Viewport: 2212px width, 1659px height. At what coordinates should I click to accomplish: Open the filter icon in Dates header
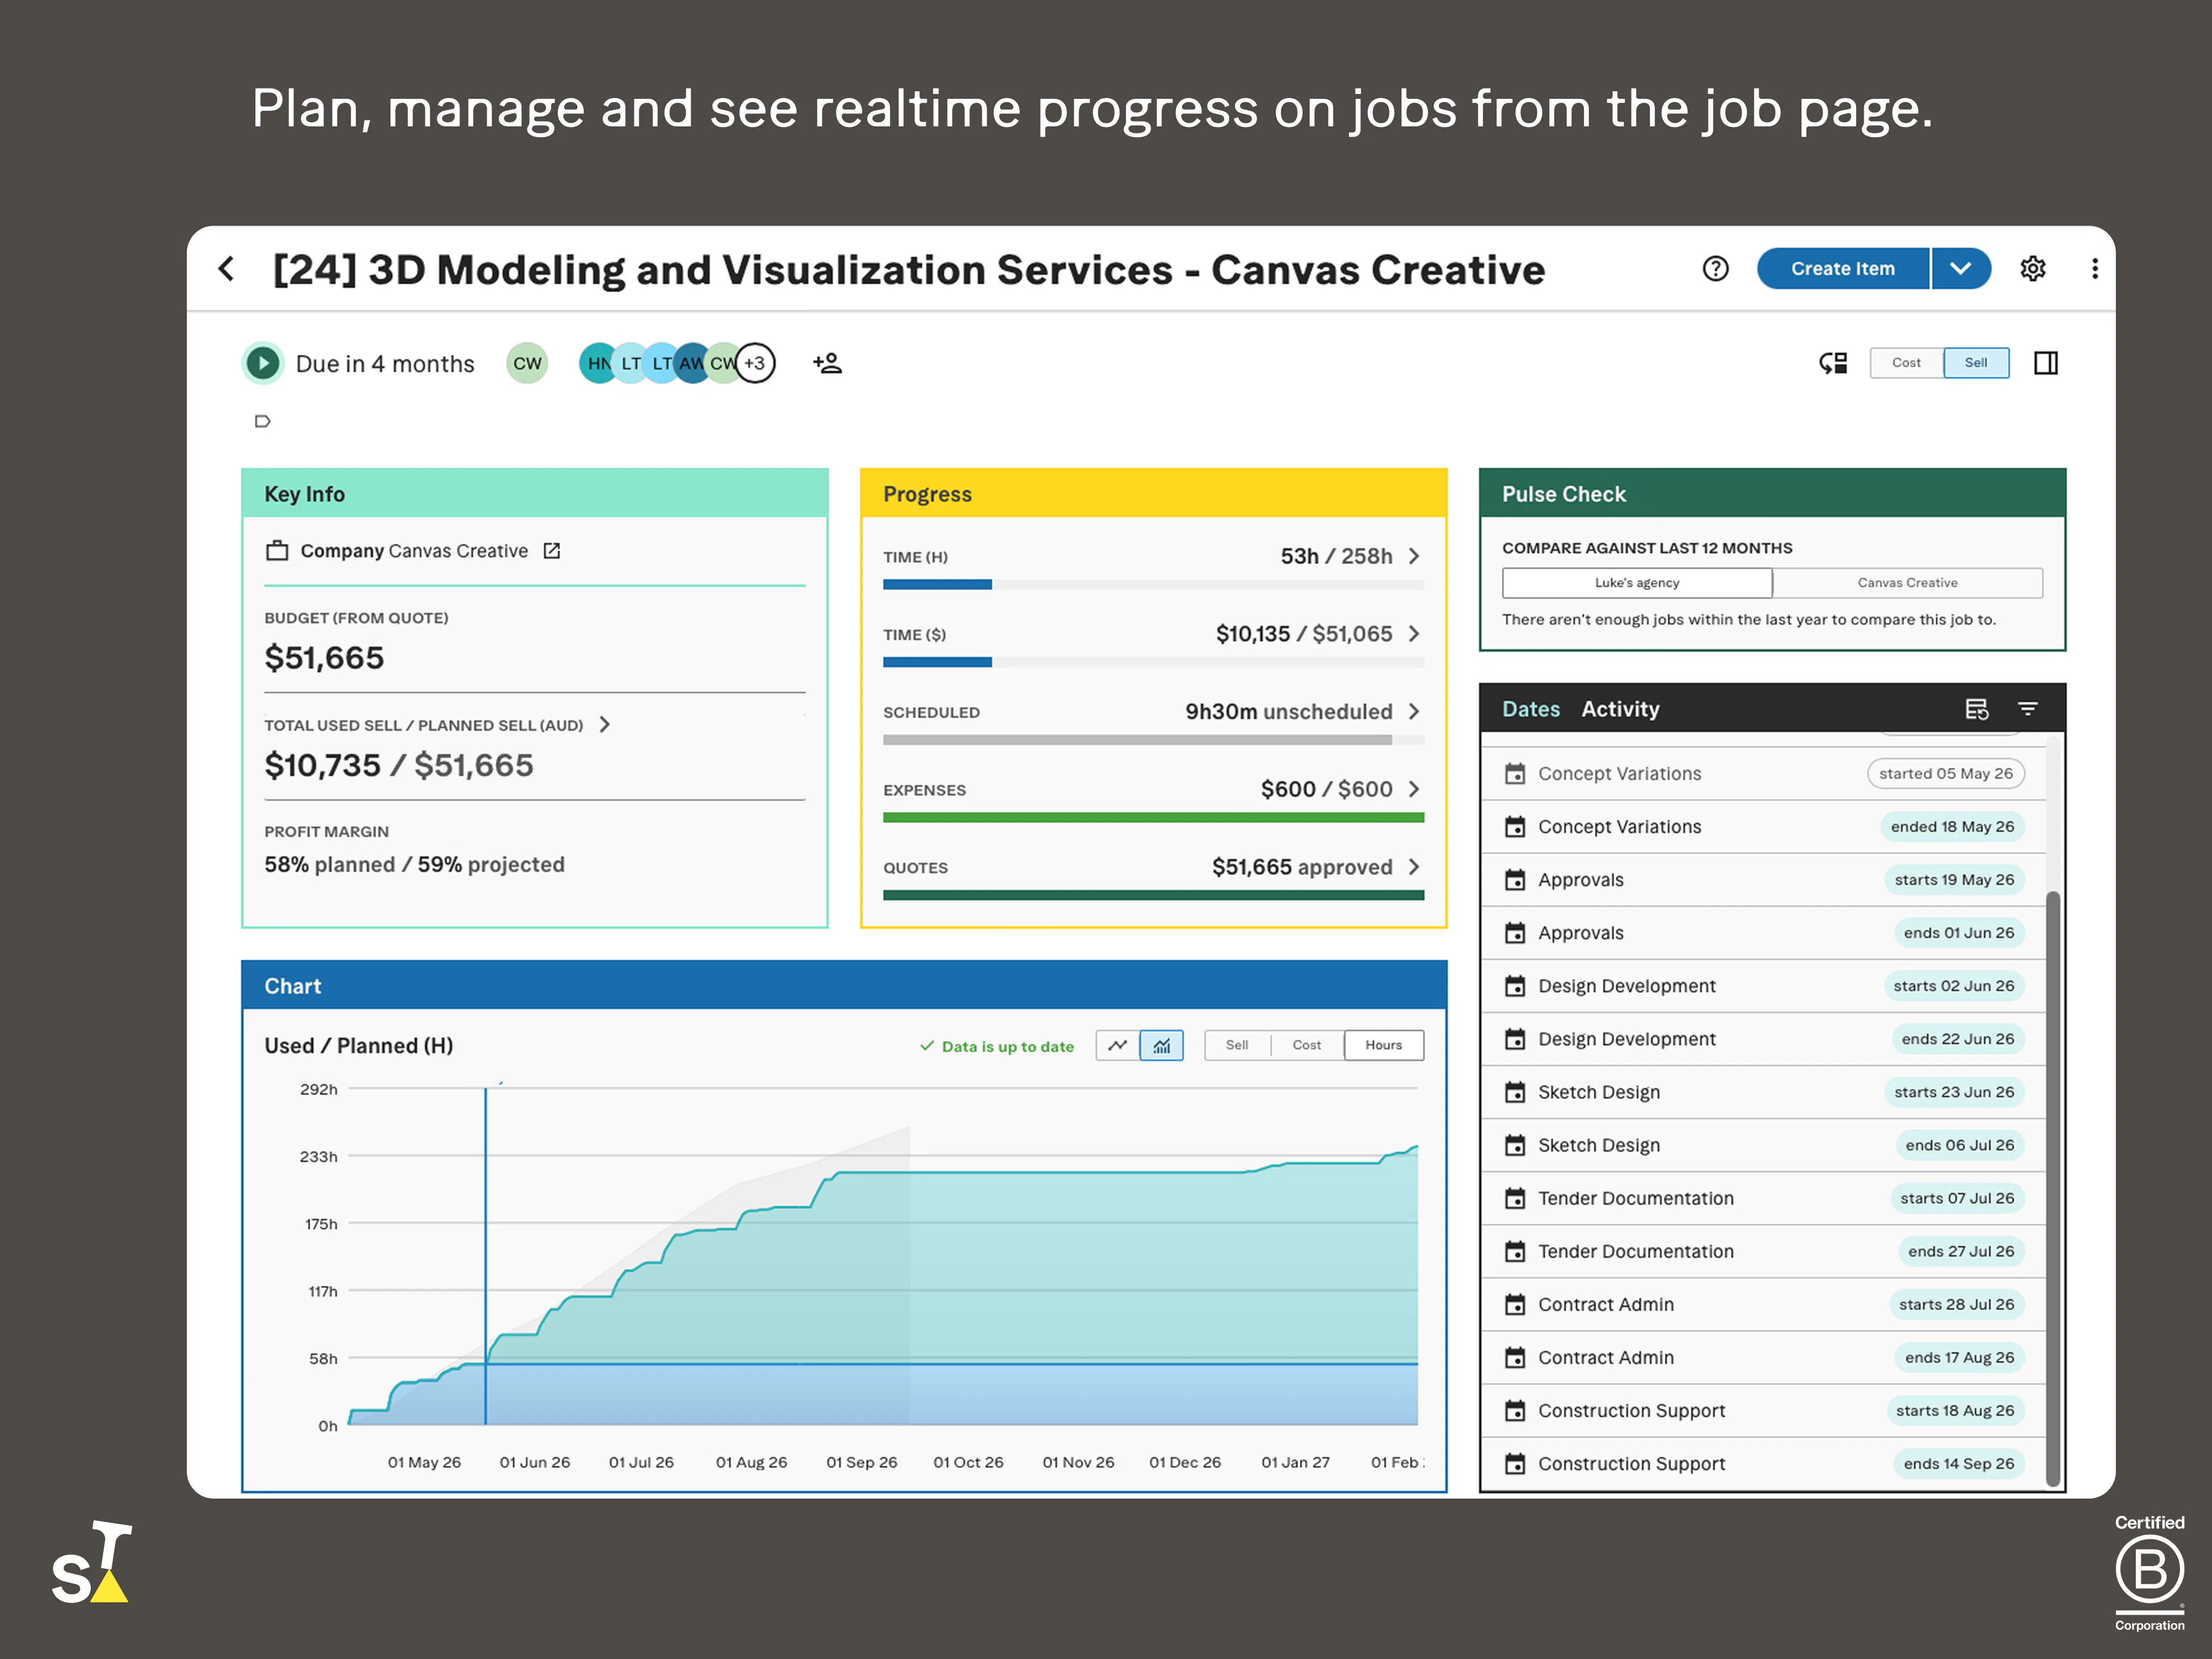pyautogui.click(x=2027, y=709)
